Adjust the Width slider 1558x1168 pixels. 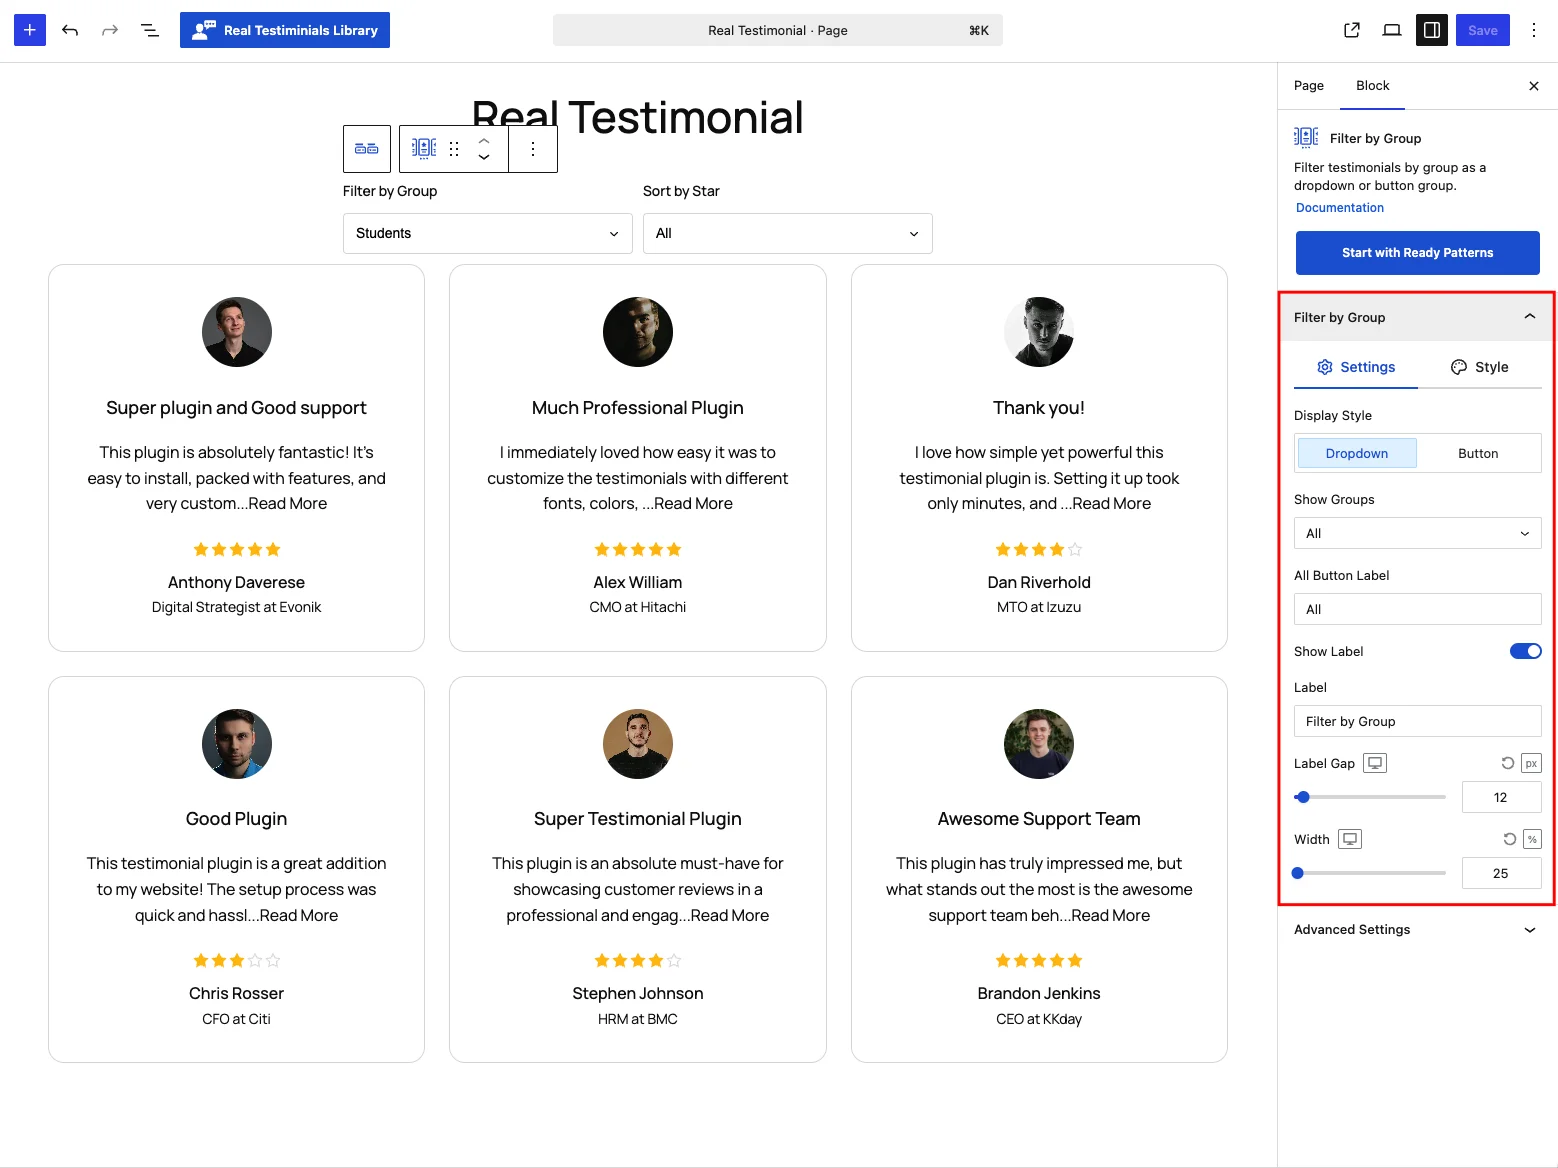1370,873
